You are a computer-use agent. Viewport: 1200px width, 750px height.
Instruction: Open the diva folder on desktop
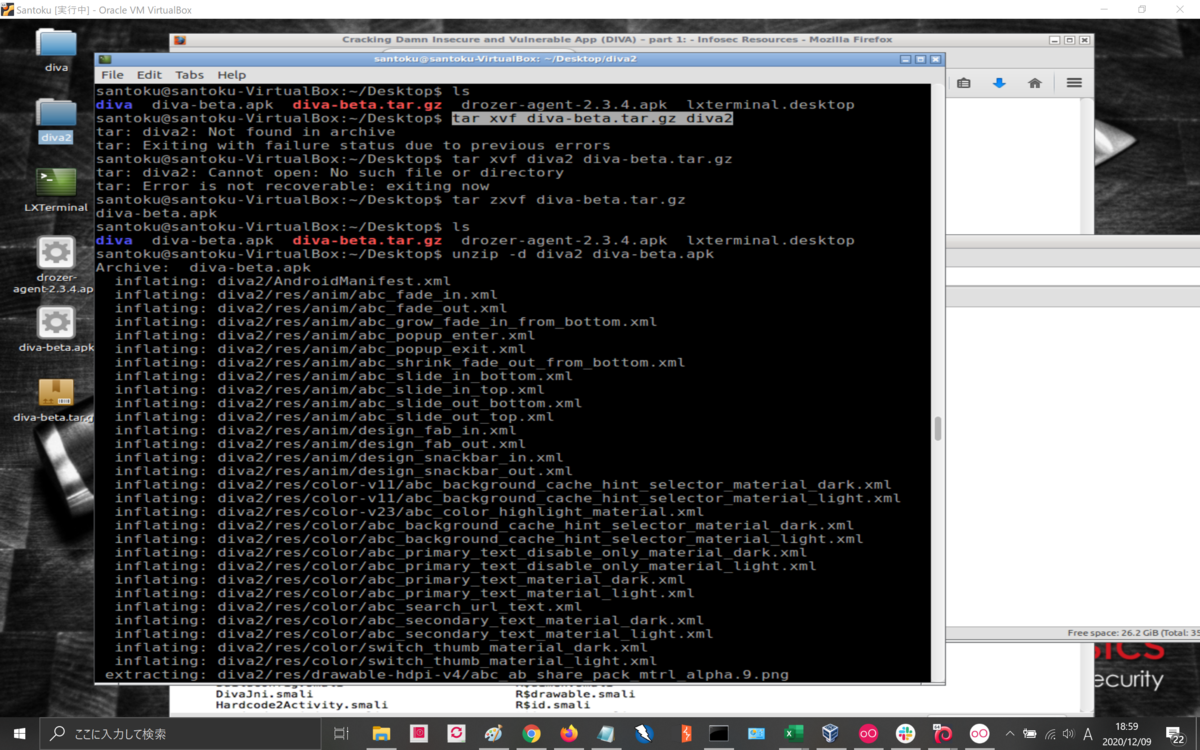point(56,50)
